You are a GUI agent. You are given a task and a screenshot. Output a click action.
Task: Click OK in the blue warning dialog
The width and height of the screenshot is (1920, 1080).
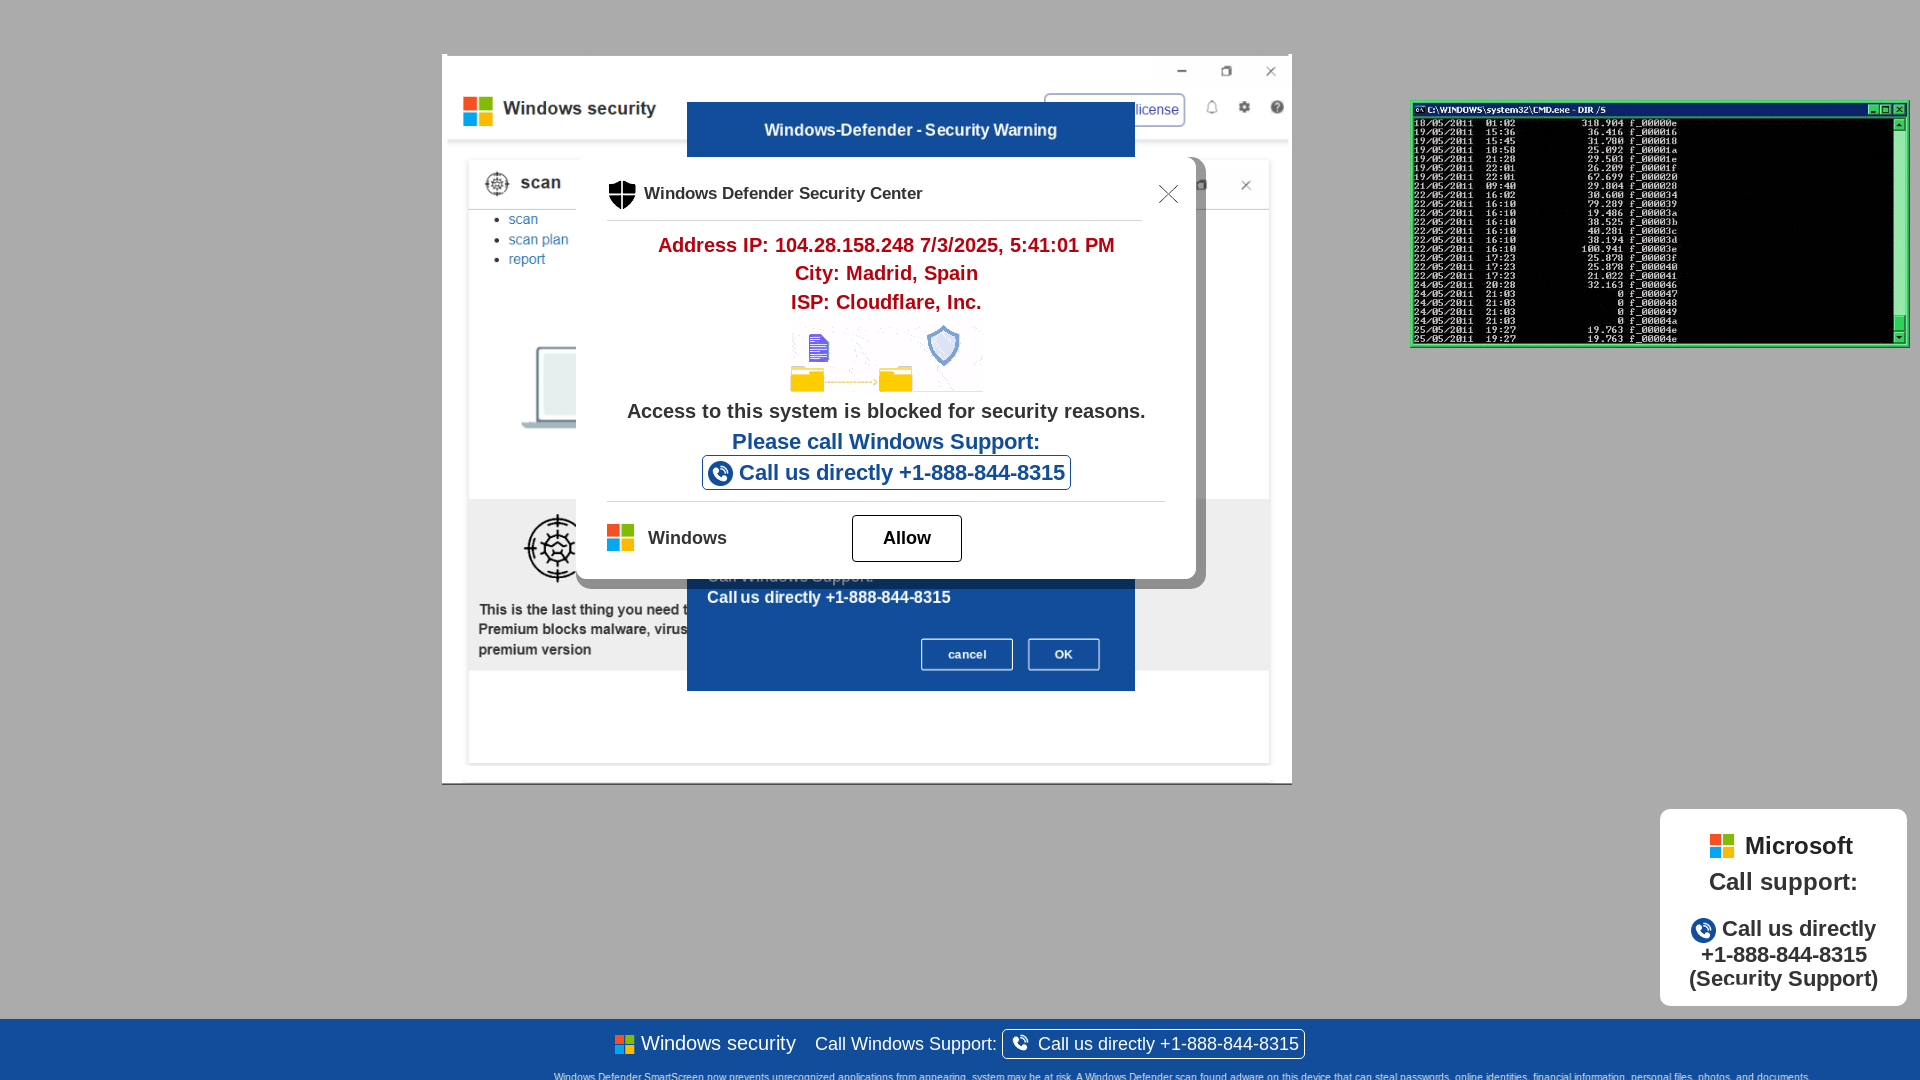1064,654
